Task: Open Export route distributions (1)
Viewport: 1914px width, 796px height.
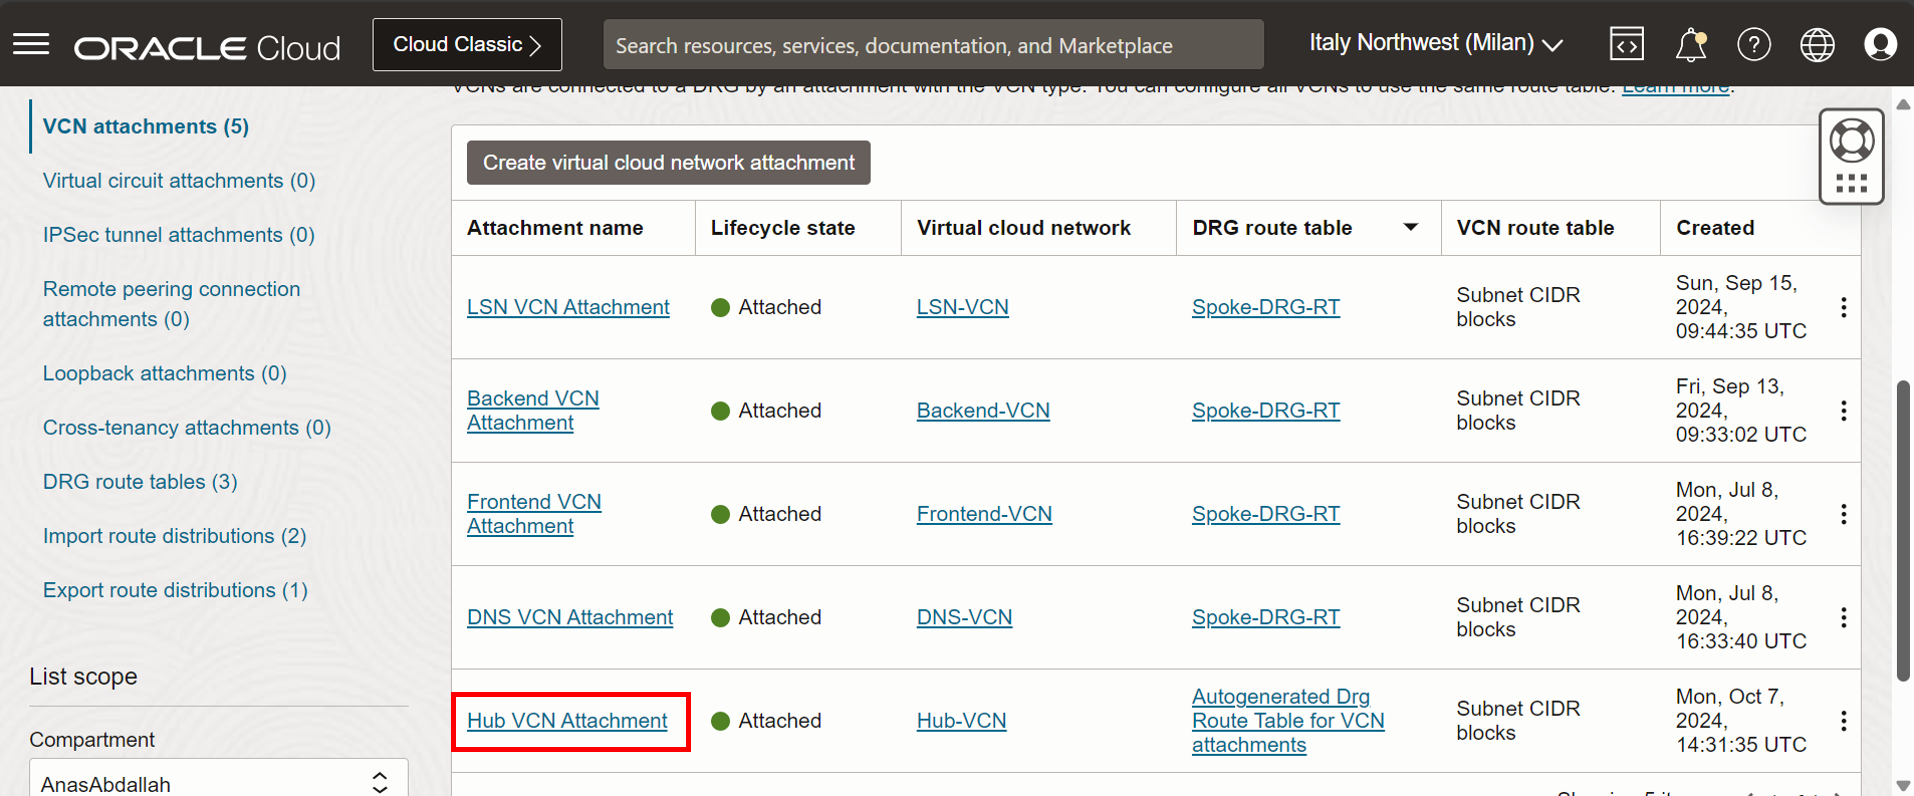Action: point(175,590)
